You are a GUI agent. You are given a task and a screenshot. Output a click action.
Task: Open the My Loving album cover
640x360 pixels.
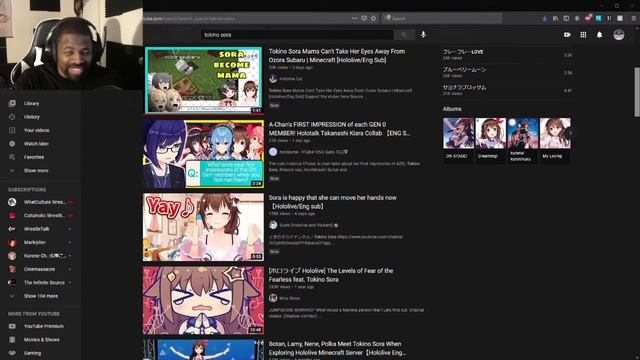click(x=555, y=133)
